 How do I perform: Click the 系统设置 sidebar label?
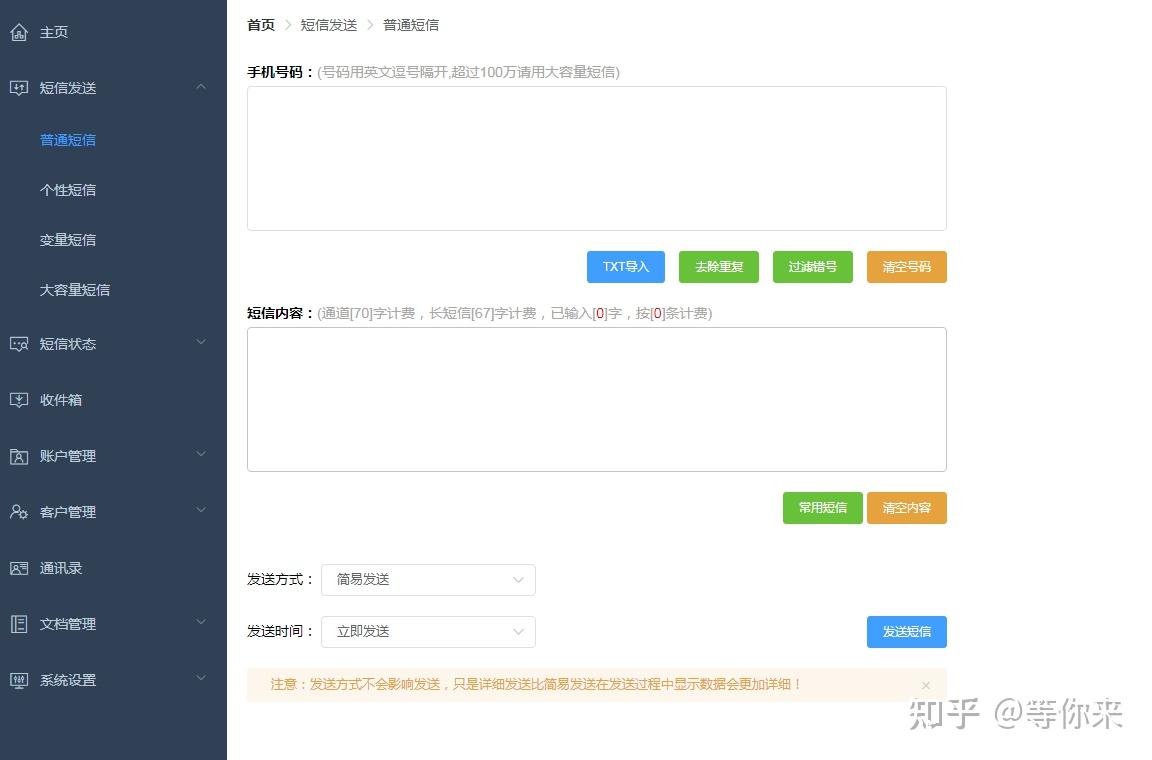[x=68, y=681]
